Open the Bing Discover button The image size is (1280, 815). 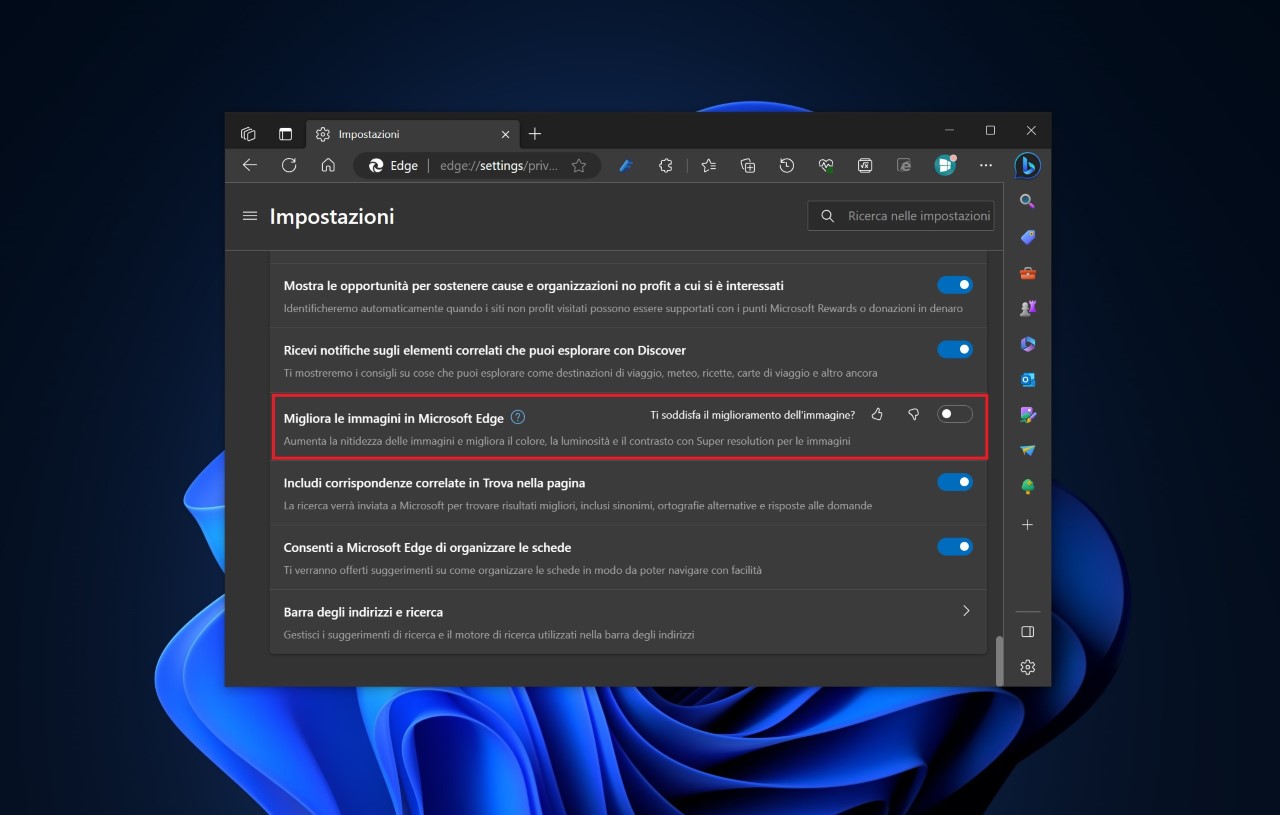tap(1027, 166)
